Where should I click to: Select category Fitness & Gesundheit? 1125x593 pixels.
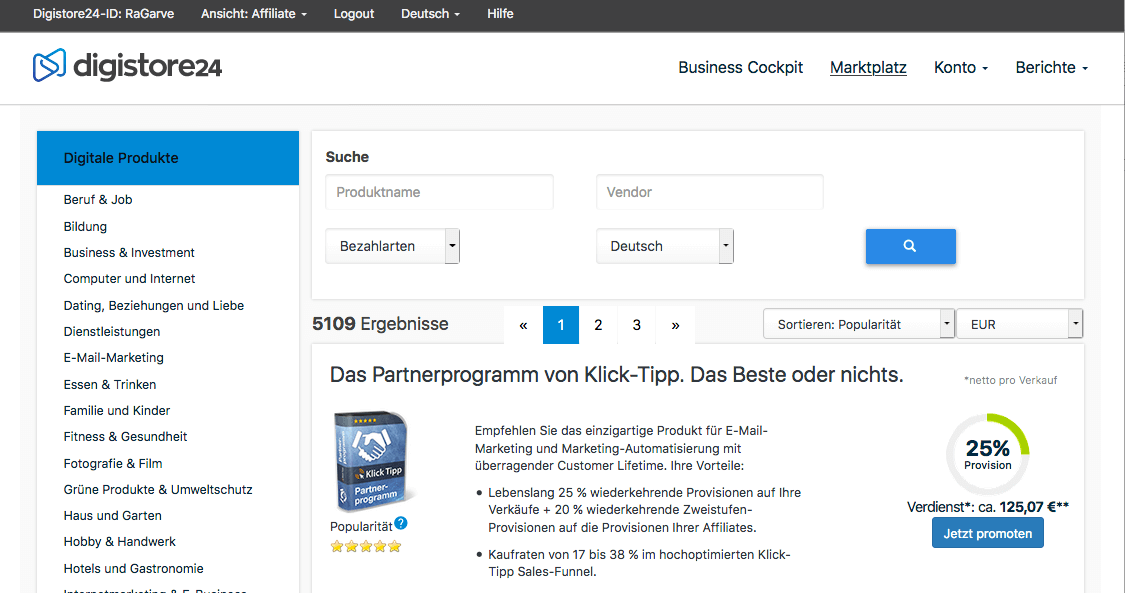click(125, 436)
